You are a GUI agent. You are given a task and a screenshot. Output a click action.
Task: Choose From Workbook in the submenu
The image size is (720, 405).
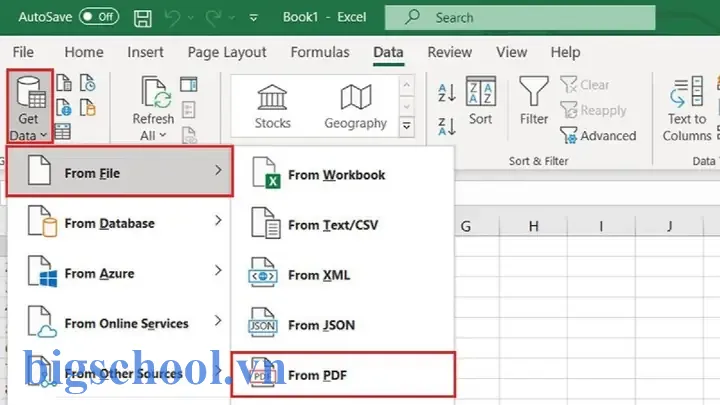(343, 175)
